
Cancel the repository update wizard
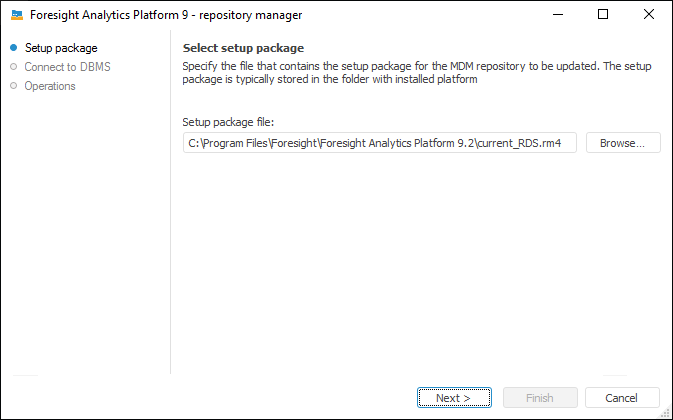(x=623, y=398)
